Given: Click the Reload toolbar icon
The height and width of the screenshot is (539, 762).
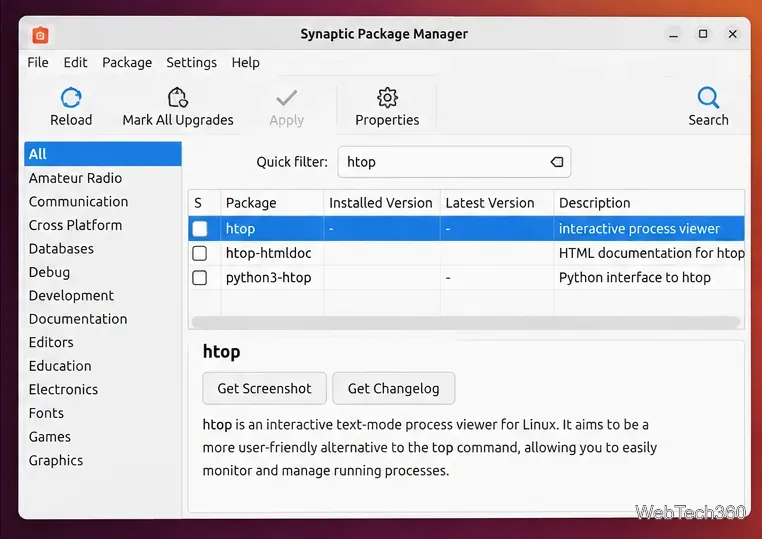Looking at the screenshot, I should click(71, 98).
